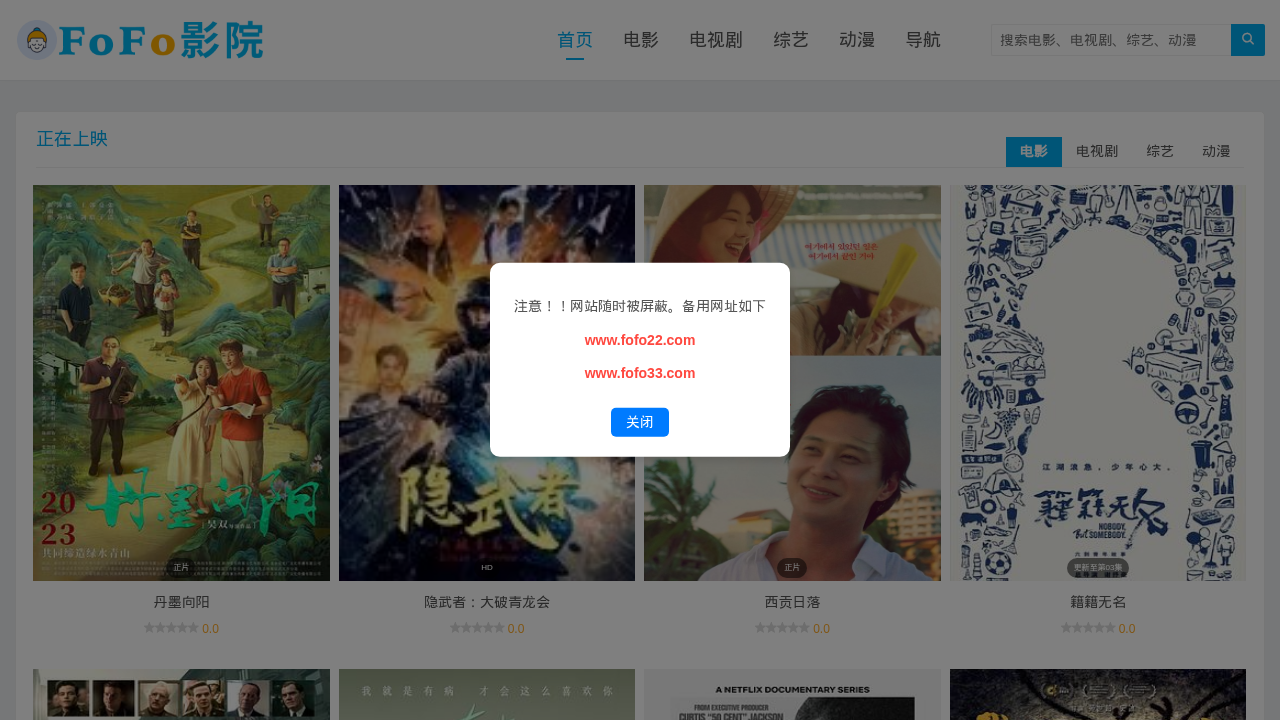The height and width of the screenshot is (720, 1280).
Task: Click the magnifier search icon button
Action: point(1247,40)
